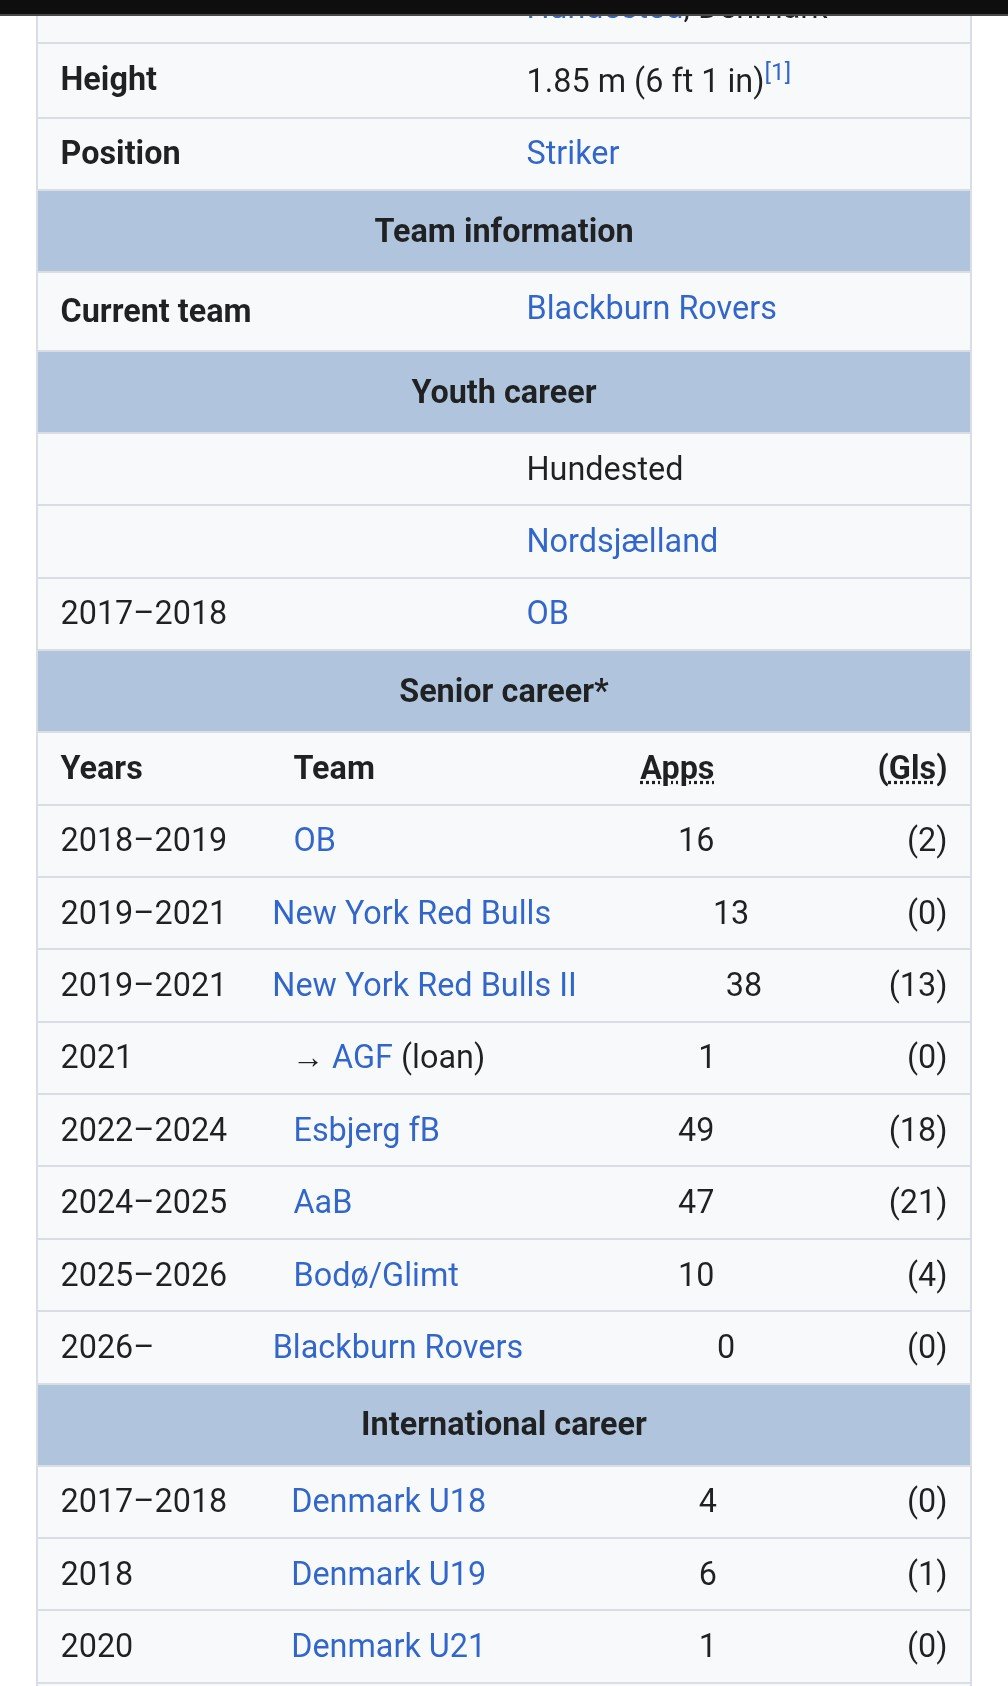Screen dimensions: 1008x1686
Task: Open the Nordsjælland youth club link
Action: [621, 541]
